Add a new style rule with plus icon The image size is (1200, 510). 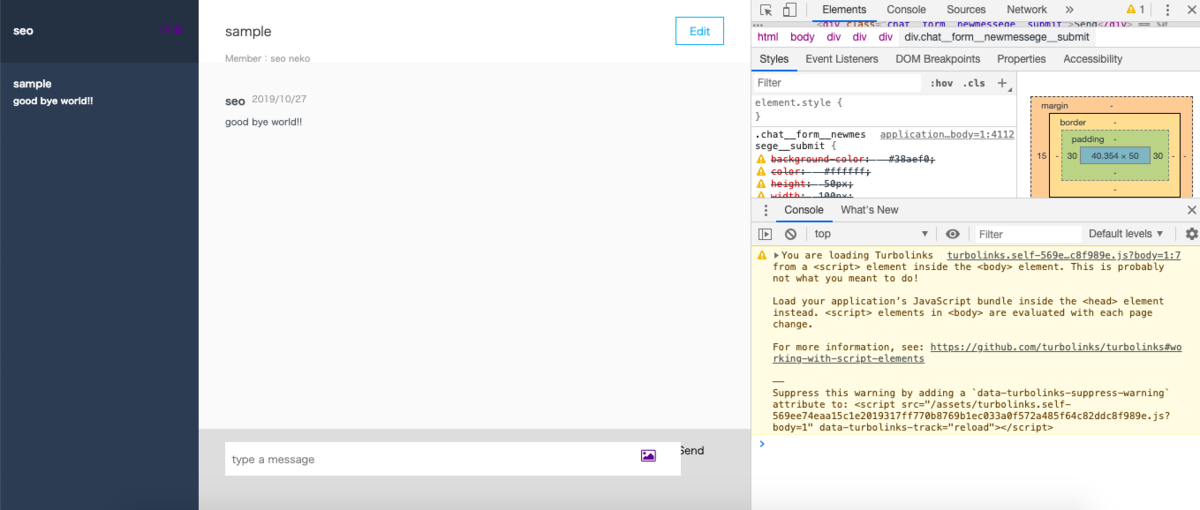coord(1002,83)
